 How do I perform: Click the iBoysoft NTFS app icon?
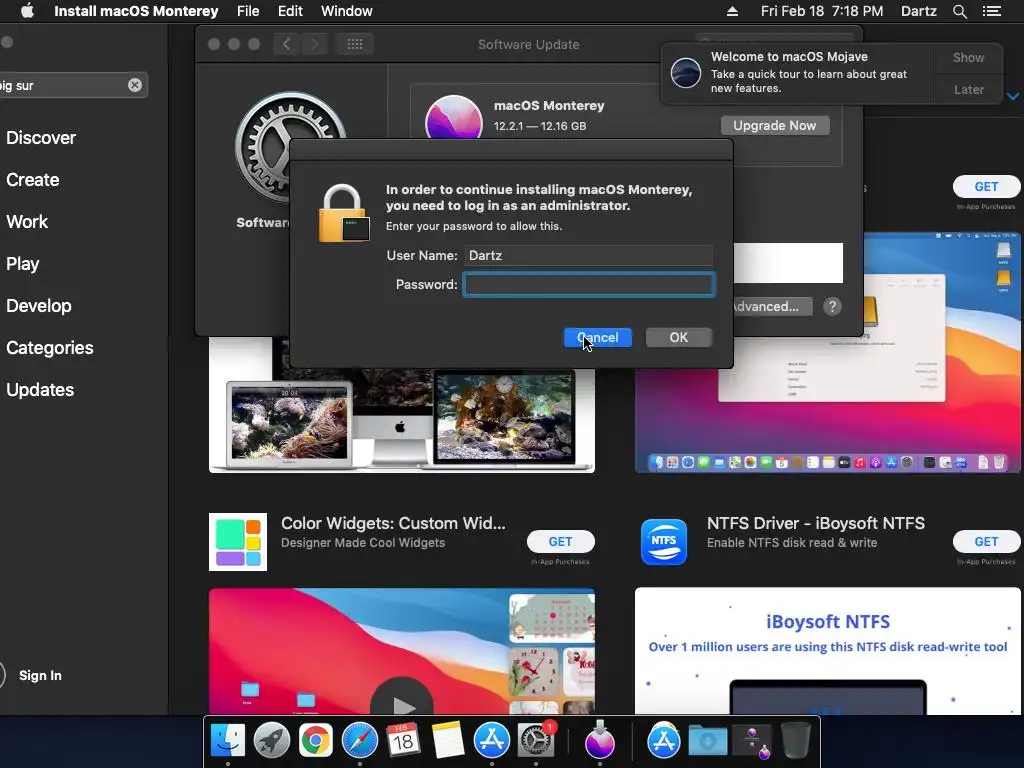click(664, 541)
